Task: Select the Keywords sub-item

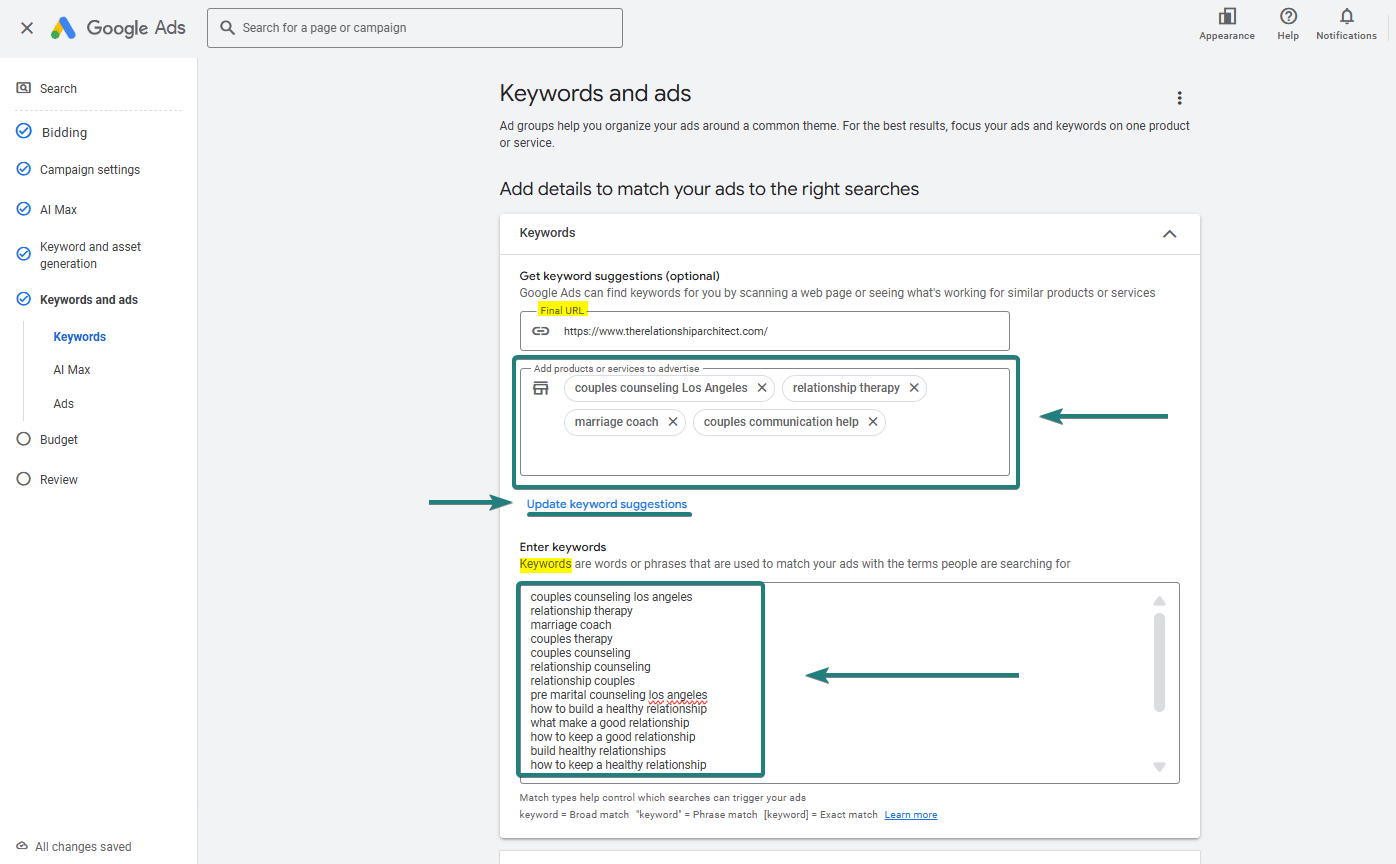Action: pos(80,337)
